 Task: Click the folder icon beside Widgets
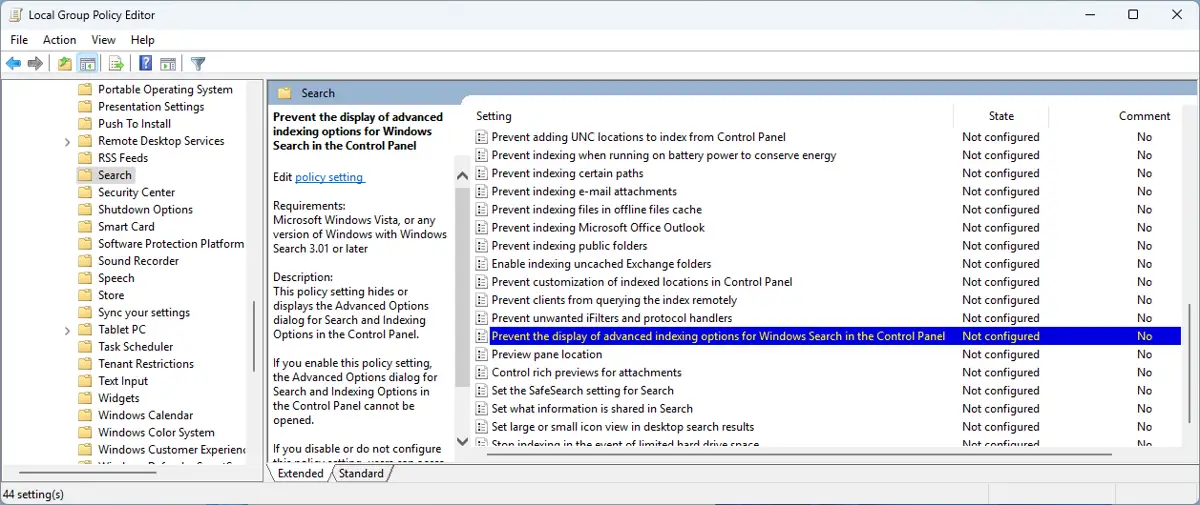pos(85,398)
